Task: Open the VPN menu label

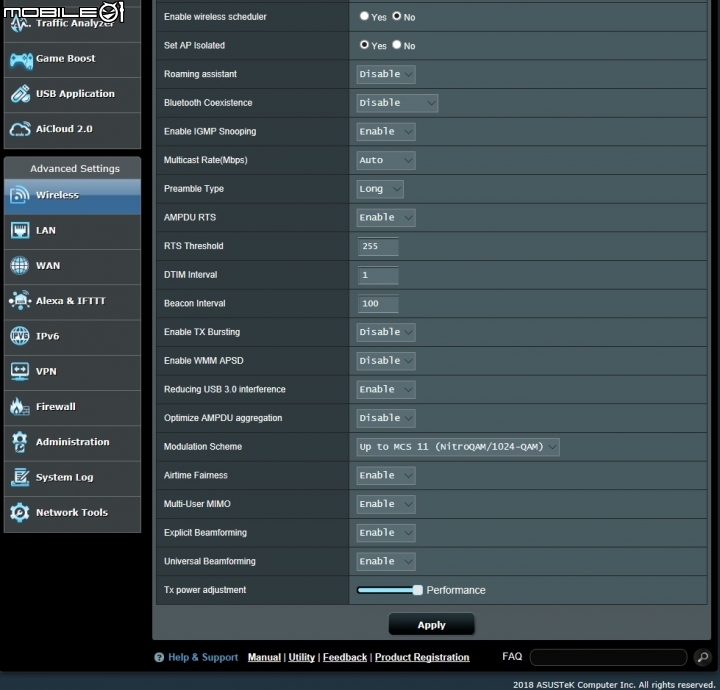Action: pyautogui.click(x=46, y=371)
